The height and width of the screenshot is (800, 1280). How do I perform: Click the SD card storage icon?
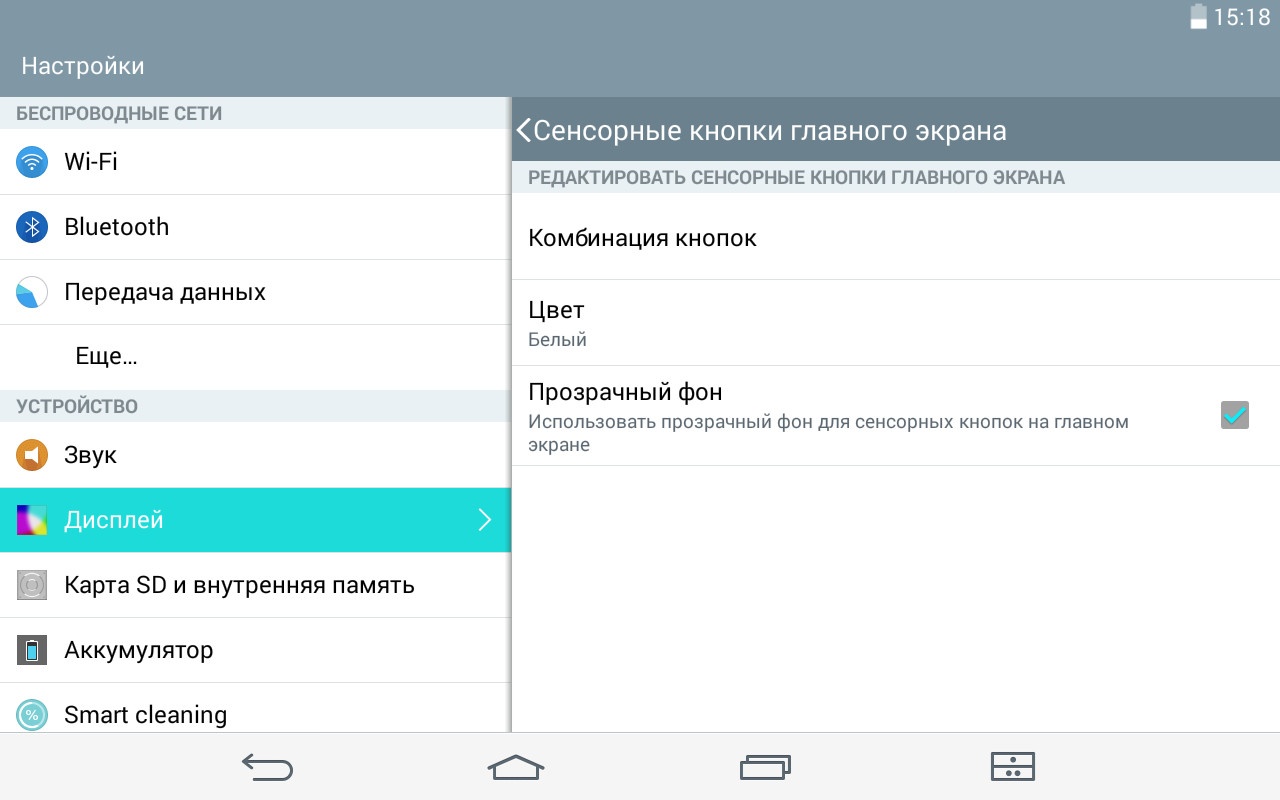tap(32, 585)
